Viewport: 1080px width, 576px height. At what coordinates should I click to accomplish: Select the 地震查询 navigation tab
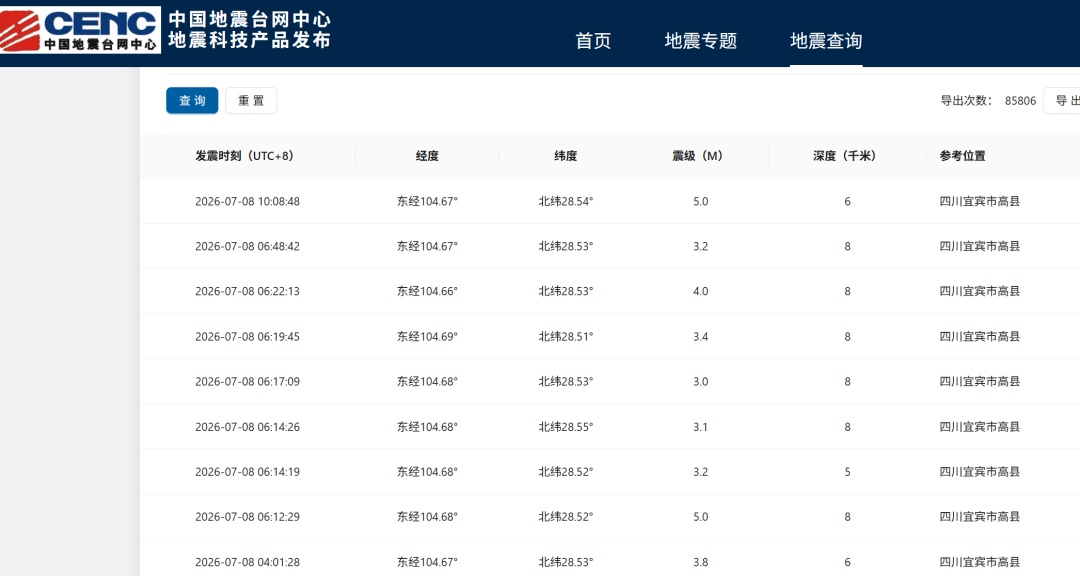[x=826, y=41]
